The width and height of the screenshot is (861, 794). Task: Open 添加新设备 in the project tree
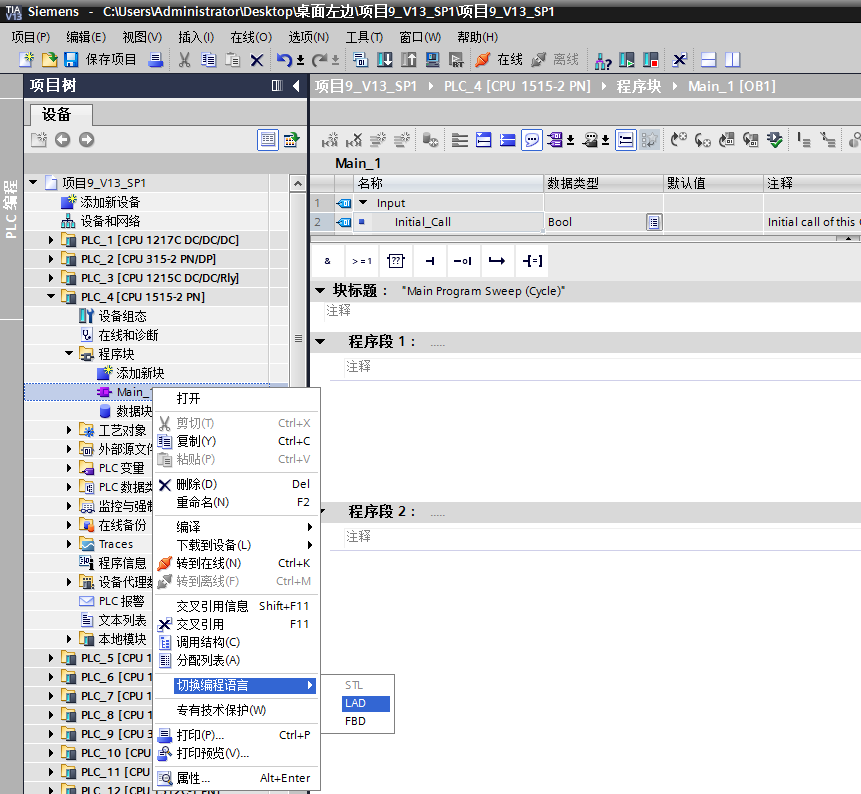click(x=110, y=202)
